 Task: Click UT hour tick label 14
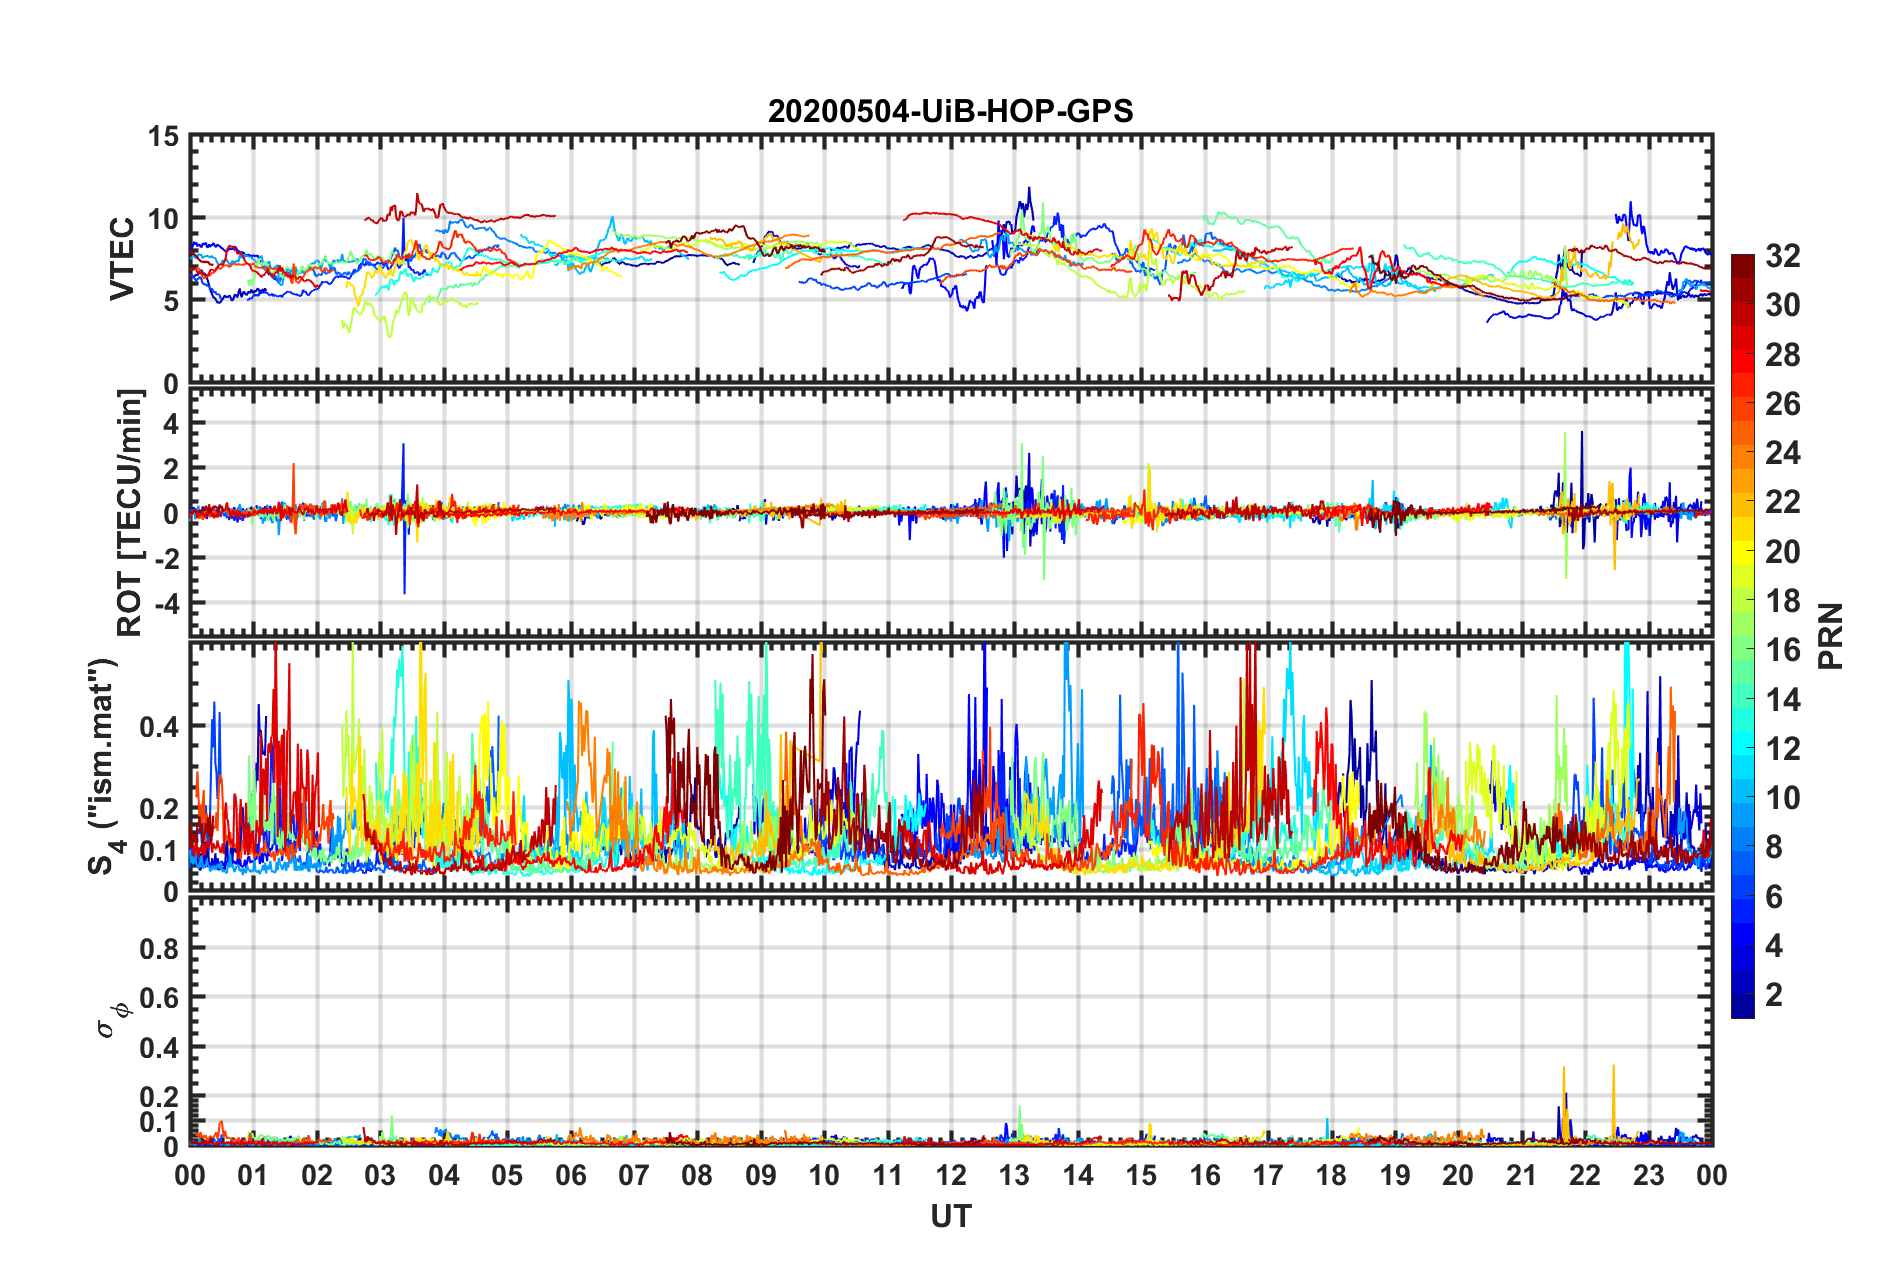pos(1078,1175)
